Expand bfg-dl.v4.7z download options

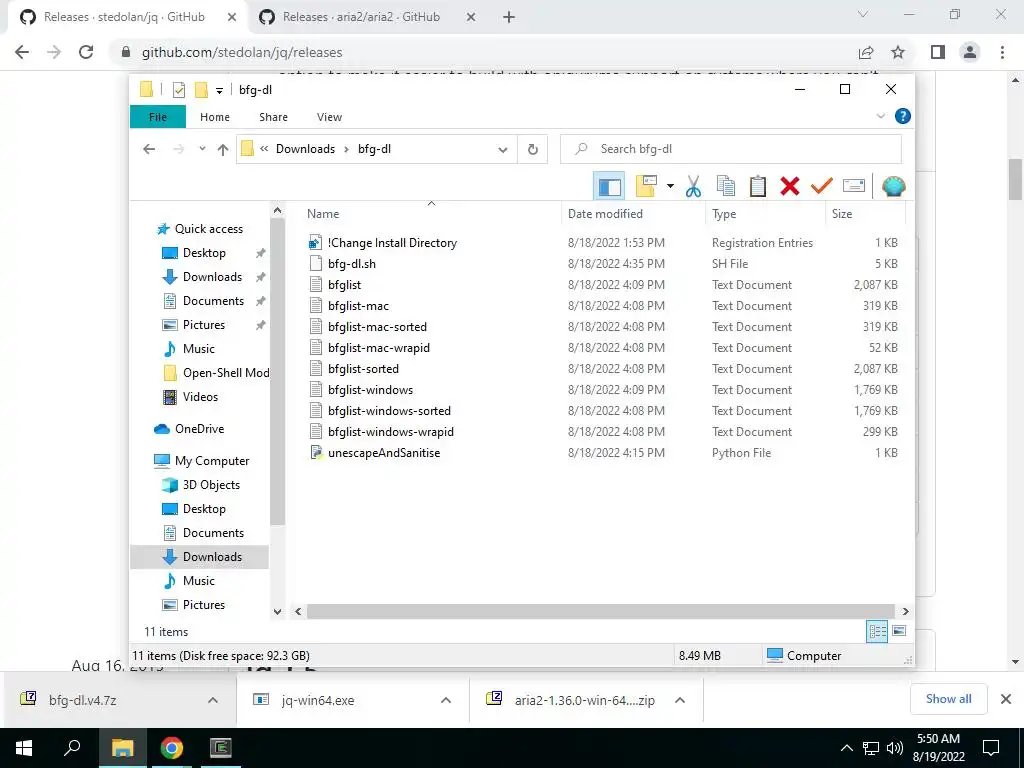point(213,700)
